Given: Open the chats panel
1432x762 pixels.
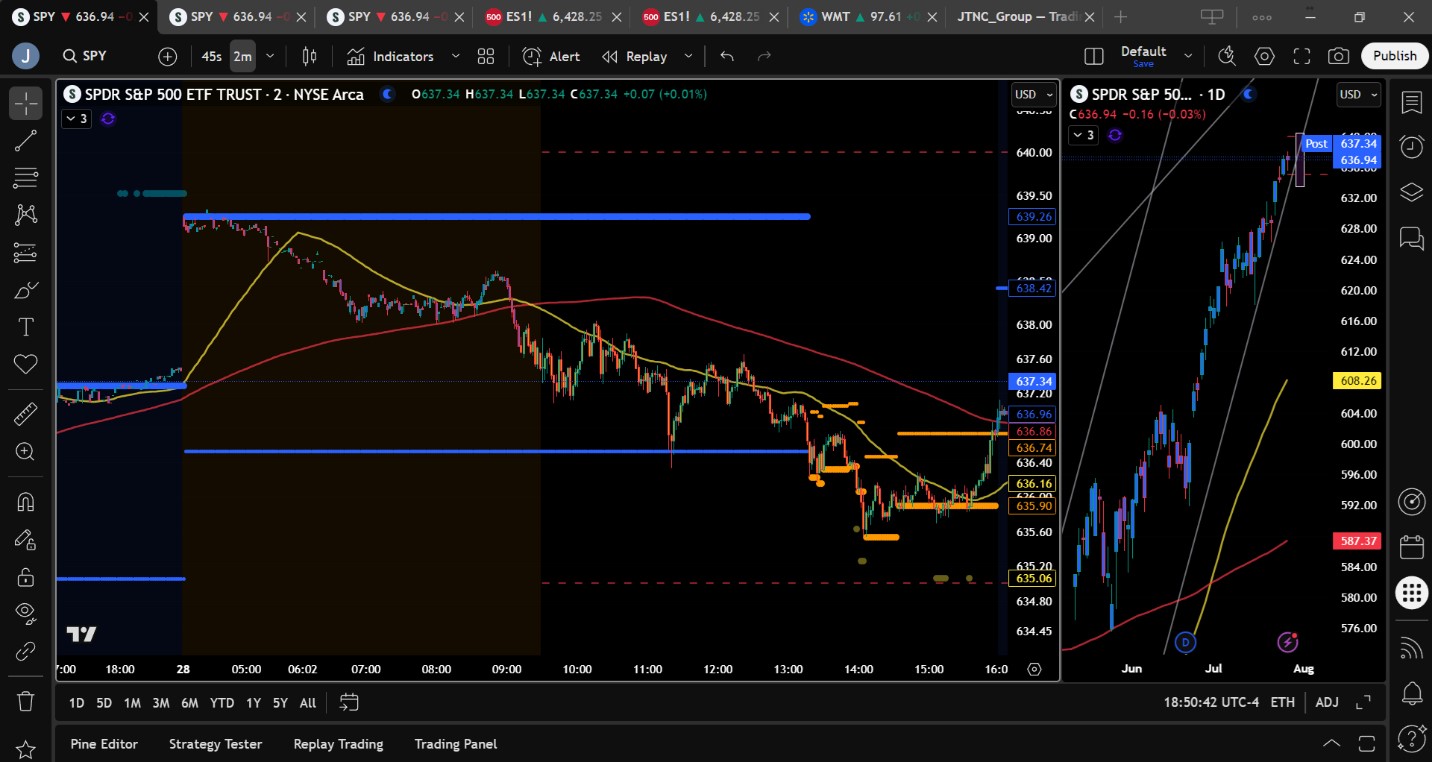Looking at the screenshot, I should point(1411,237).
